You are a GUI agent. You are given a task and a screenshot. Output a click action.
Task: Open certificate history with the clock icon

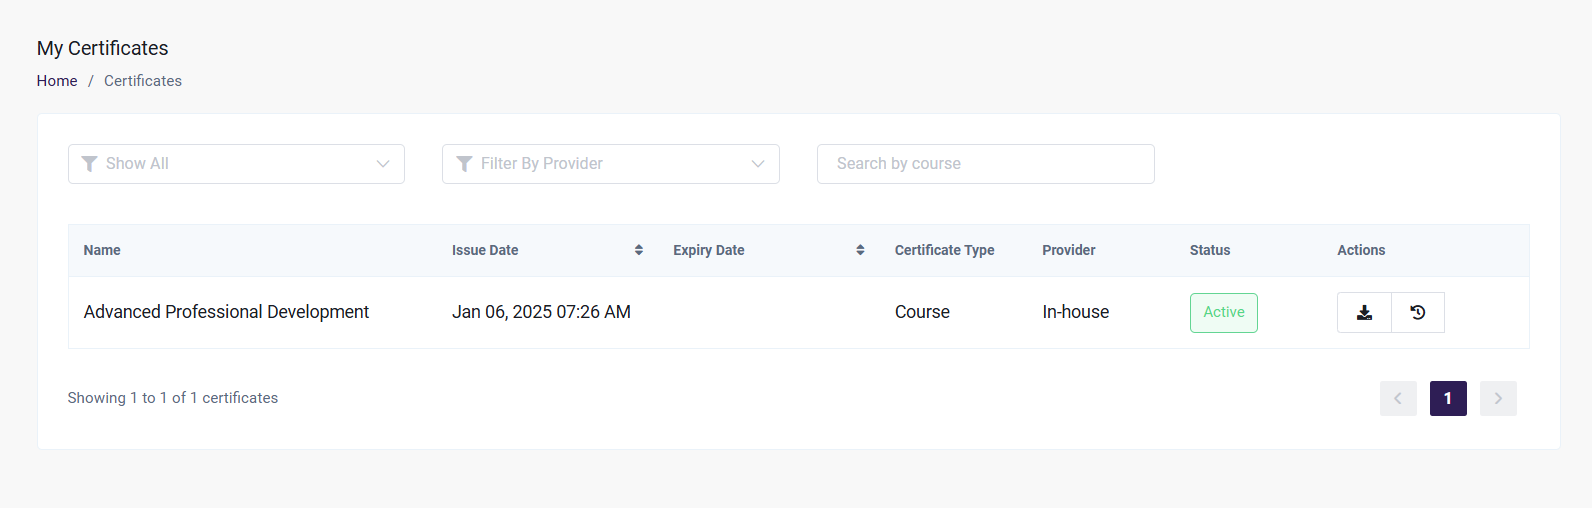tap(1418, 312)
